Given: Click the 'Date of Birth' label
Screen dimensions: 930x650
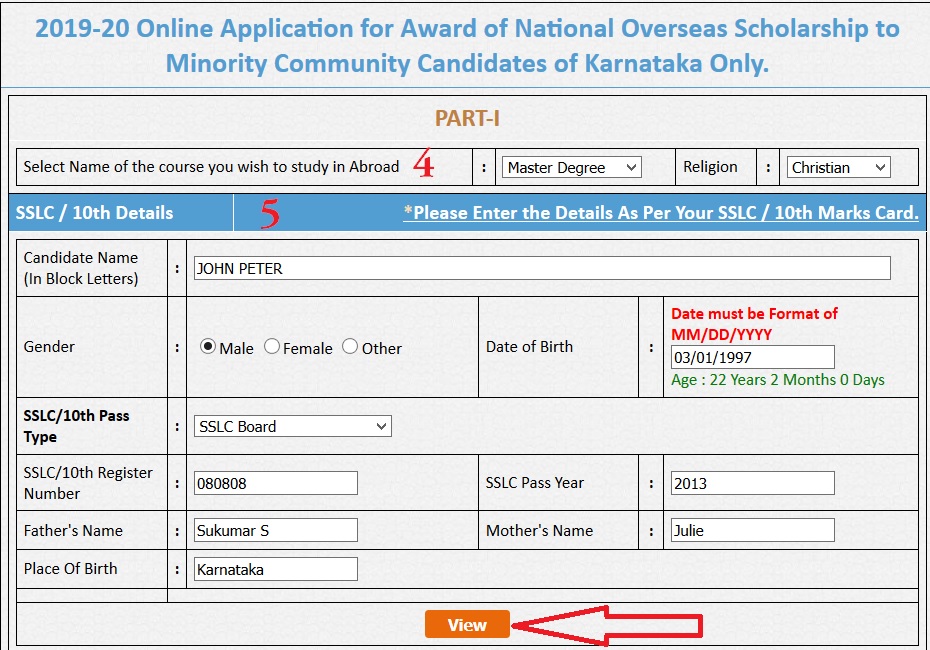Looking at the screenshot, I should (x=529, y=346).
